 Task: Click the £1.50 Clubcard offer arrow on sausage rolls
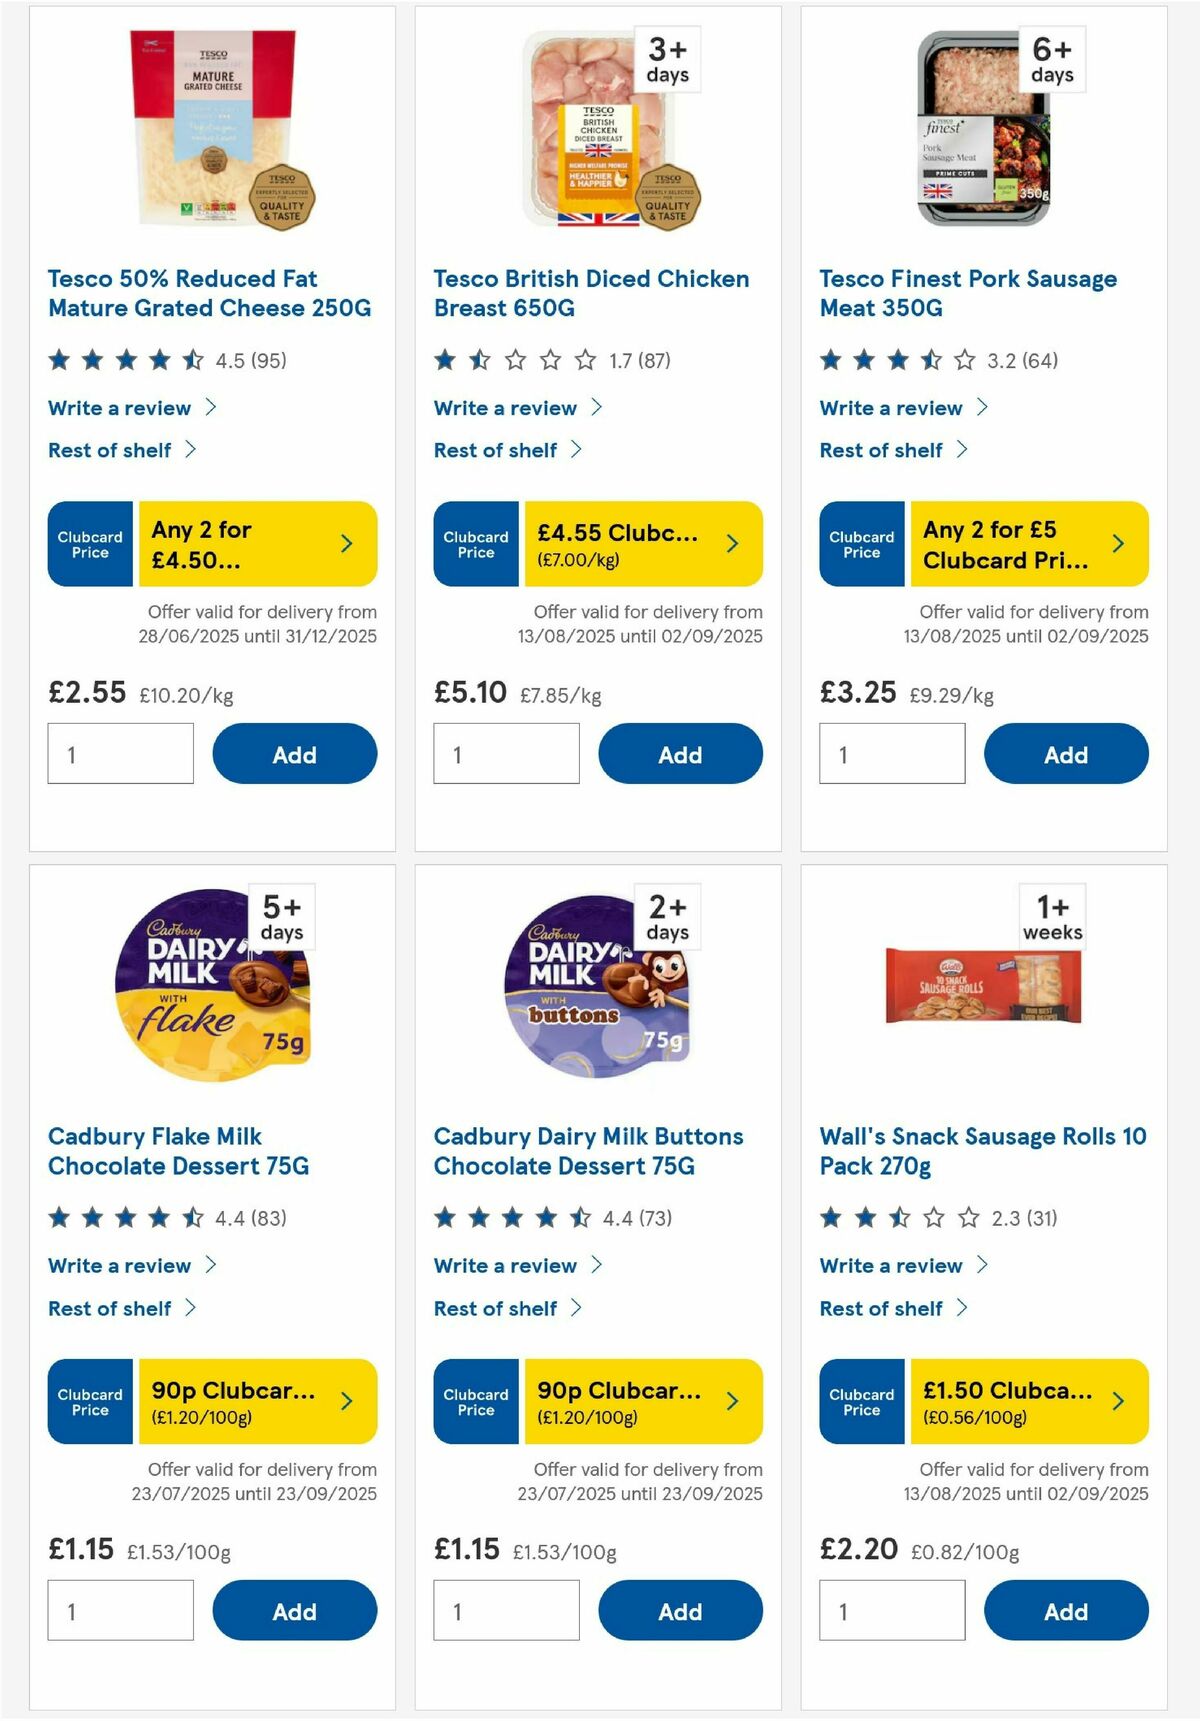pos(1118,1402)
